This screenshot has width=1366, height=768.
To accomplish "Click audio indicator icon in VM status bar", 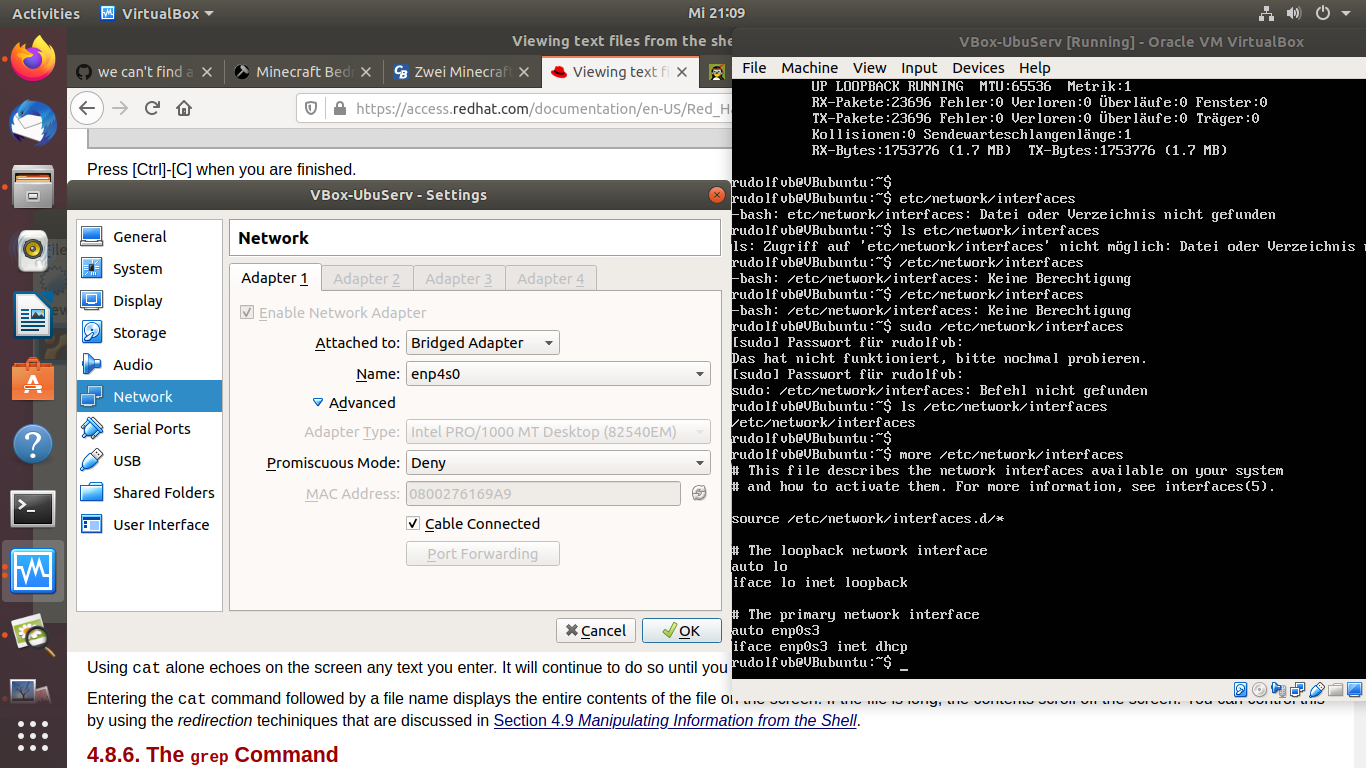I will point(1278,690).
